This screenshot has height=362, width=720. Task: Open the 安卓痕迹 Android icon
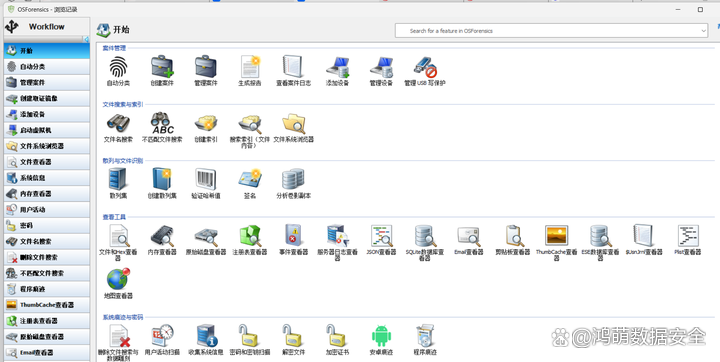pyautogui.click(x=381, y=336)
